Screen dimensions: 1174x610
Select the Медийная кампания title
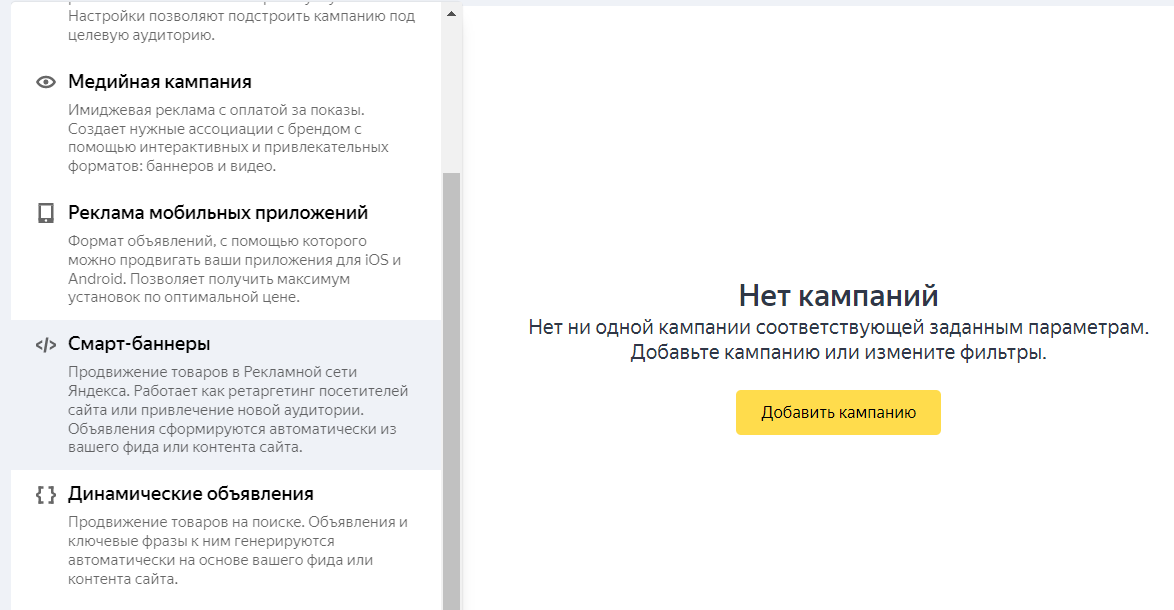click(x=159, y=82)
